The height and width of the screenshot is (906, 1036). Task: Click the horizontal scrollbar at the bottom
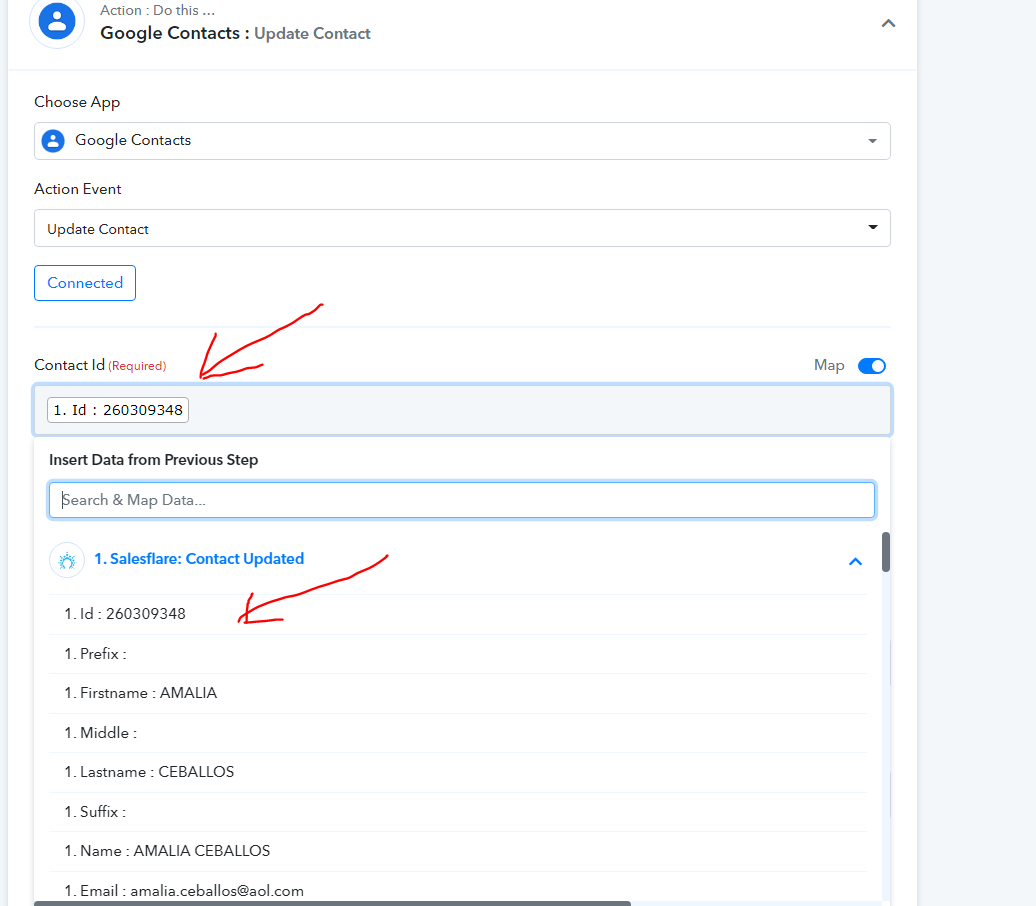[332, 903]
